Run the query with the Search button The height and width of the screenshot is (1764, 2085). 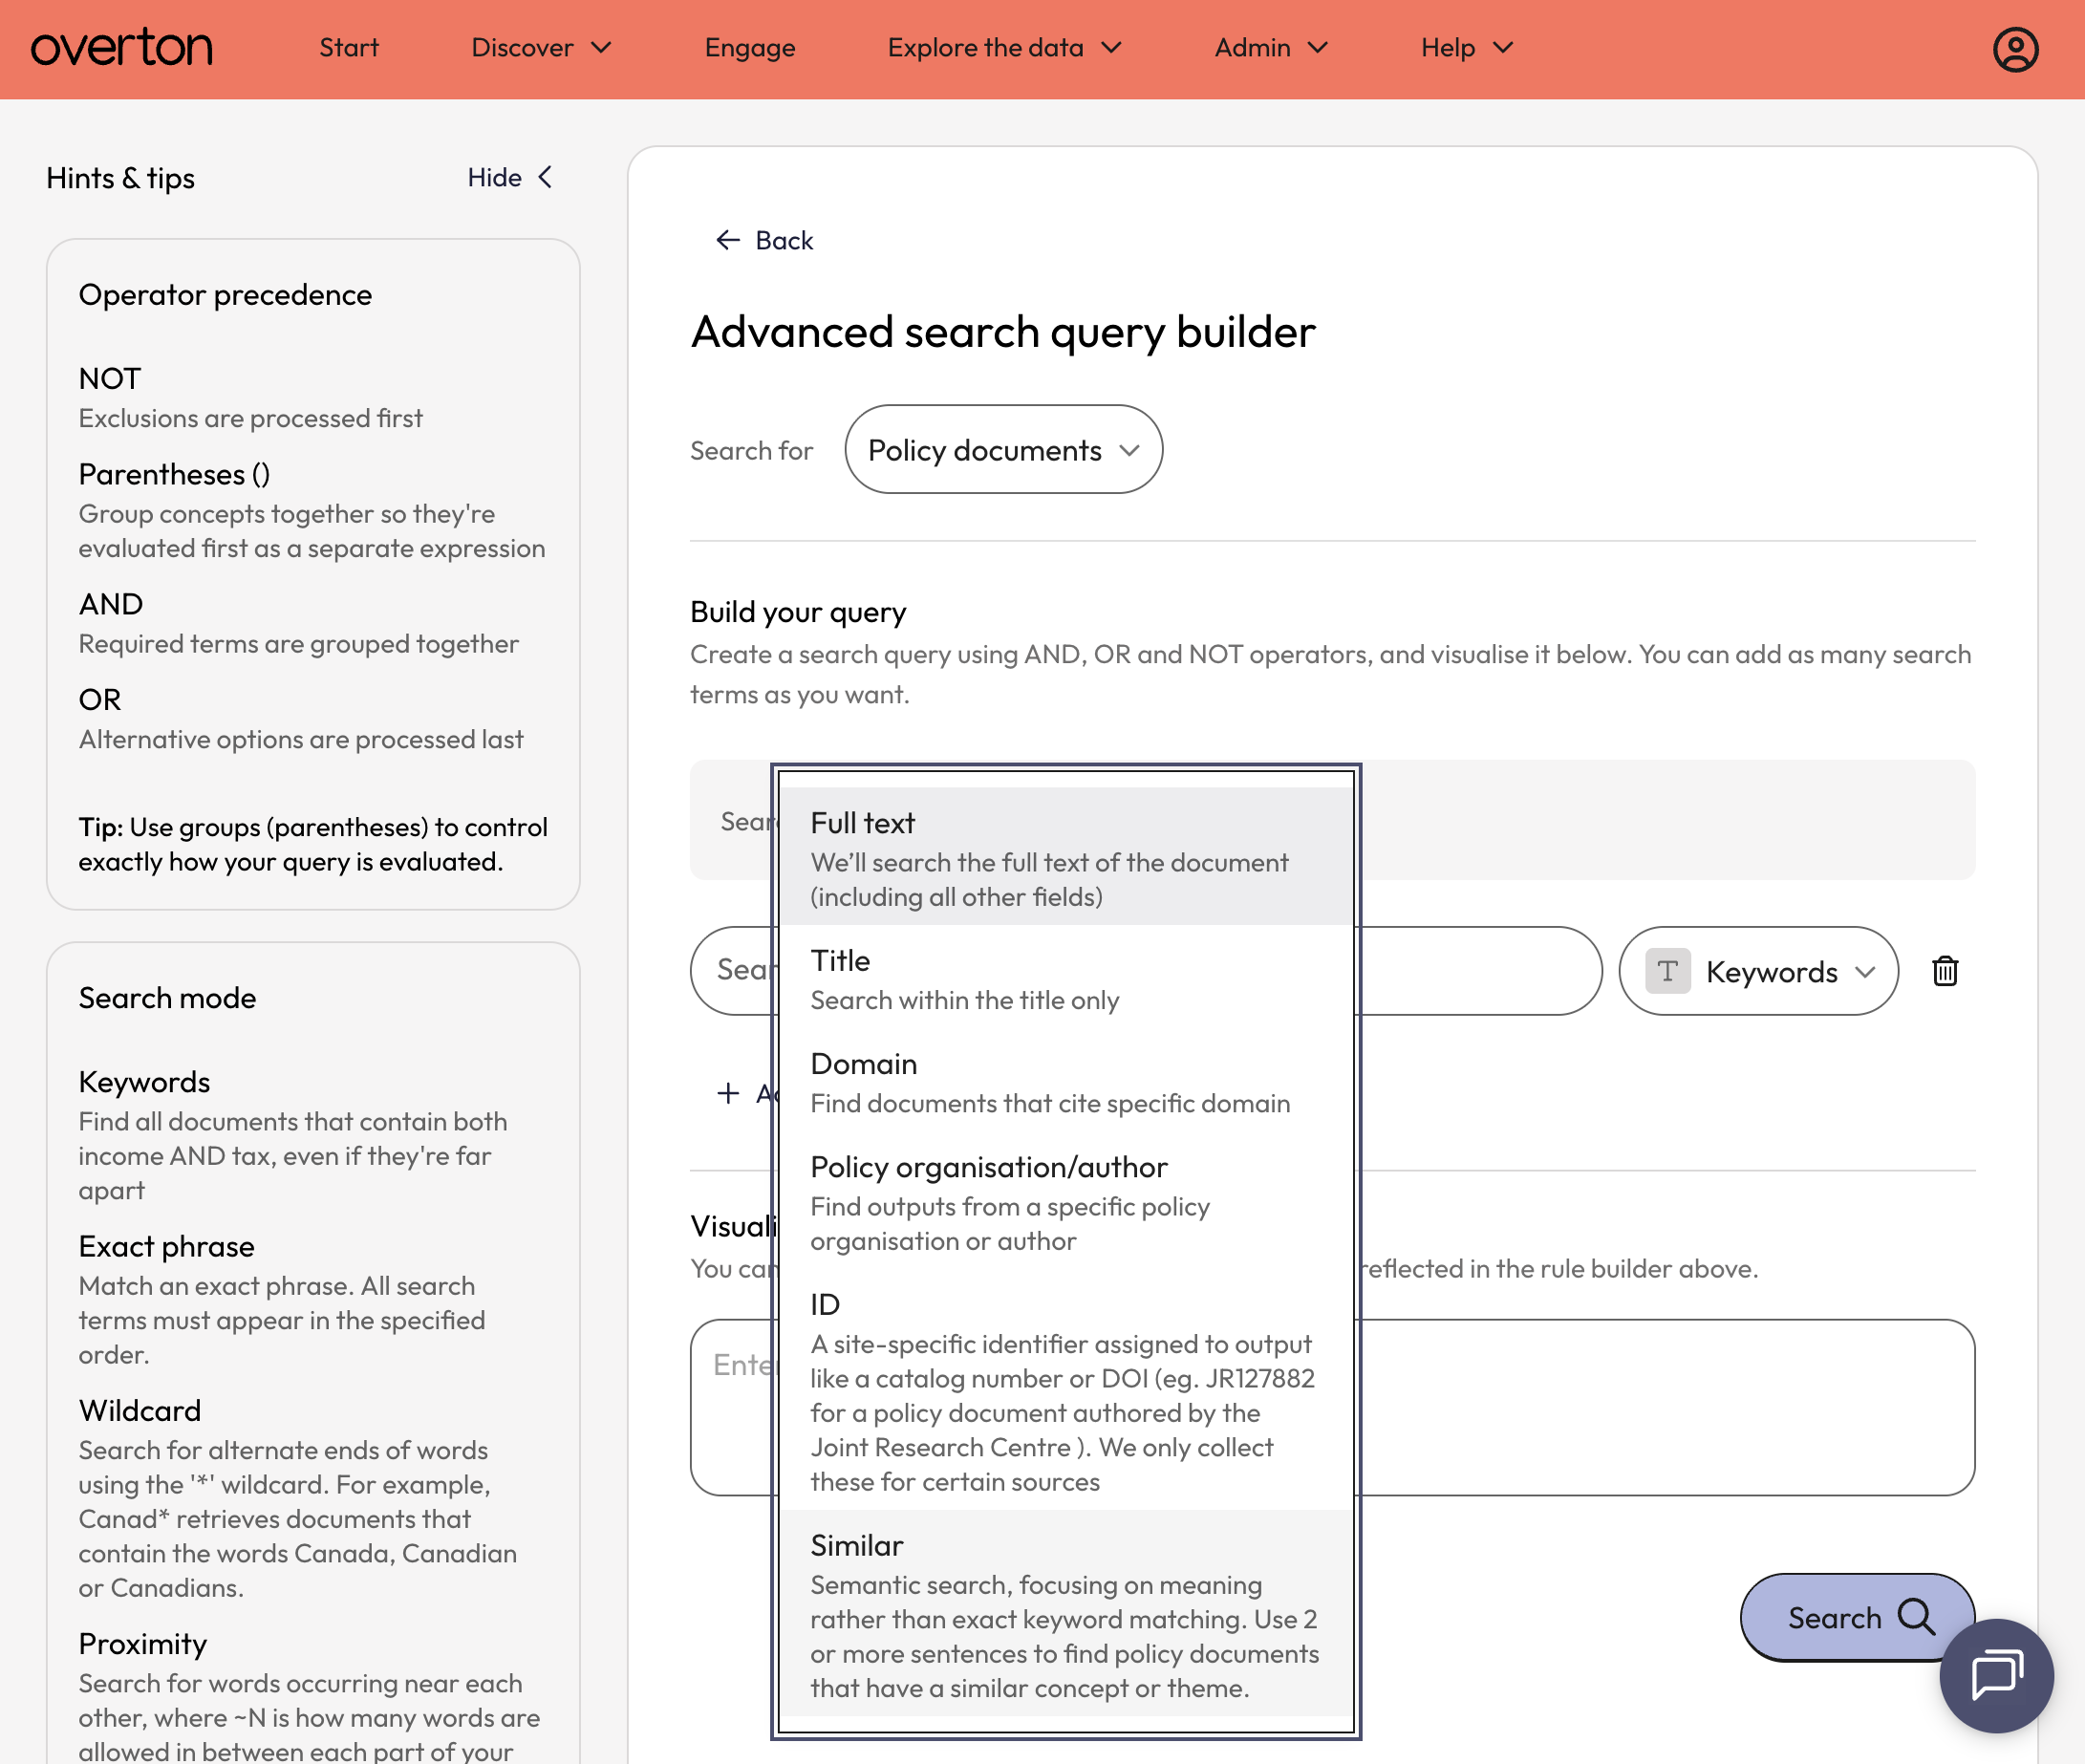(x=1857, y=1616)
